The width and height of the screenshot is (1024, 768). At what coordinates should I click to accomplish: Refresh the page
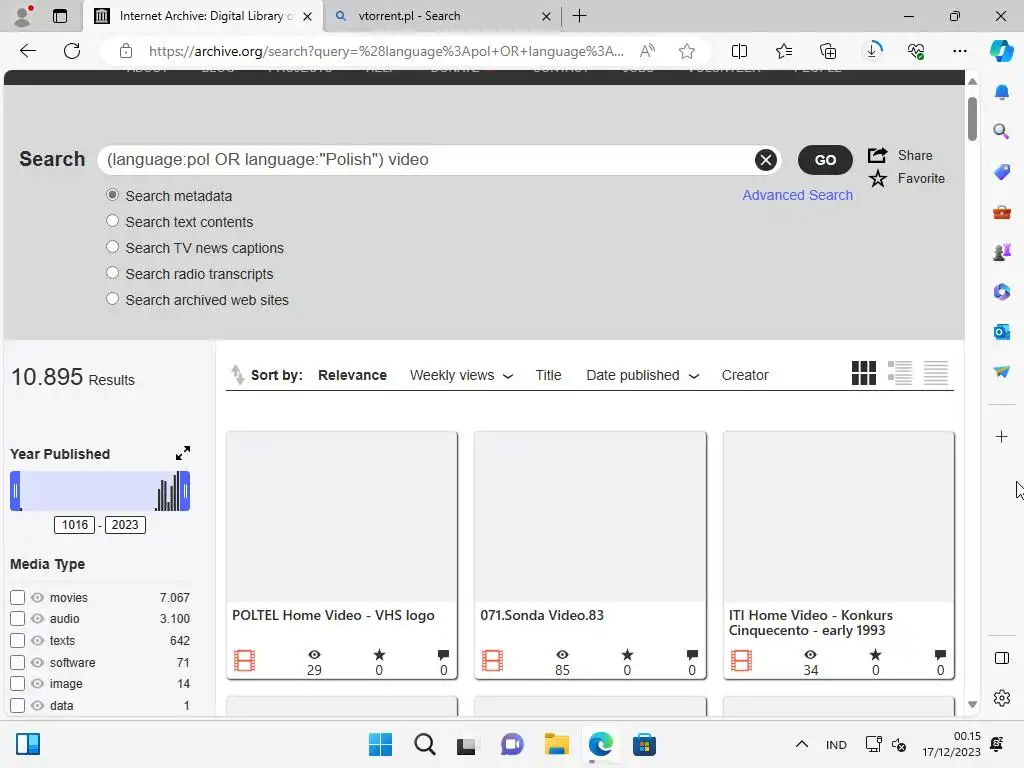72,51
